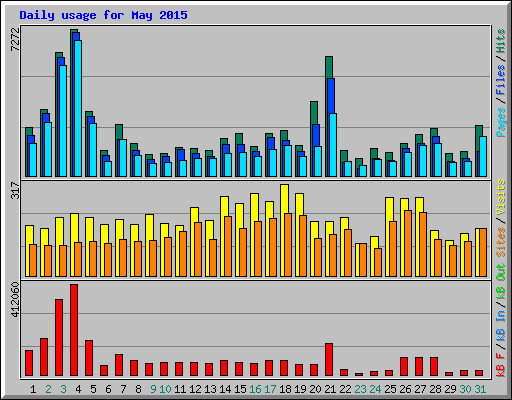Click day 8 axis label

(x=138, y=389)
